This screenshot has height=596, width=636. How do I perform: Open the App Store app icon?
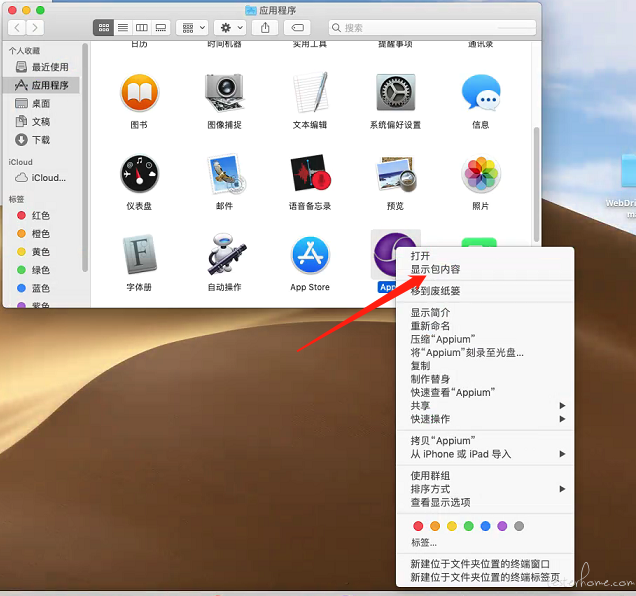310,255
